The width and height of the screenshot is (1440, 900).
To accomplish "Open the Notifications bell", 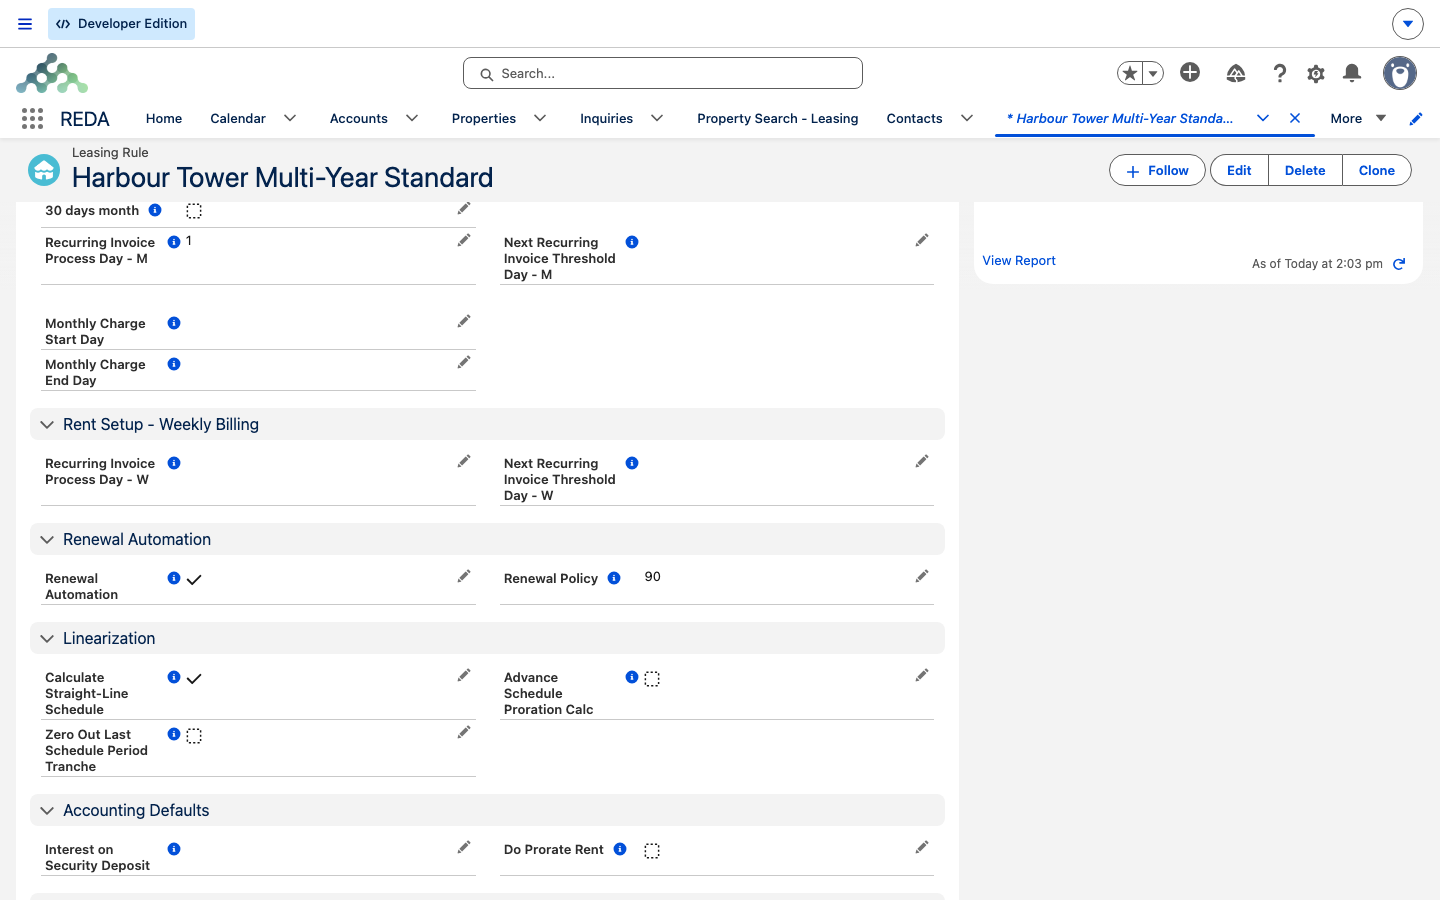I will click(x=1352, y=73).
